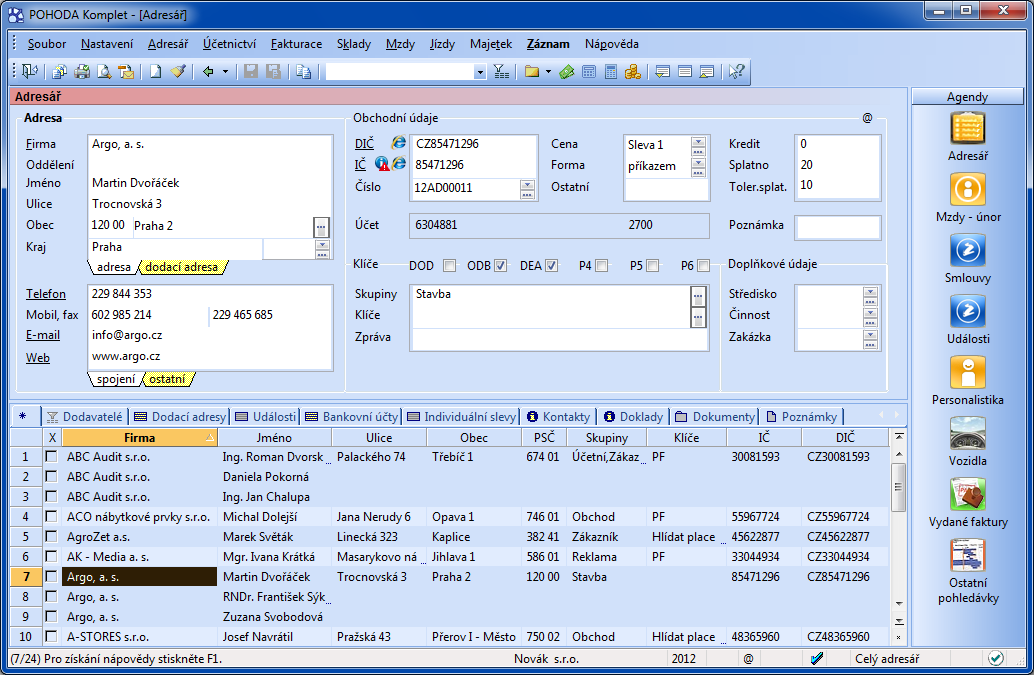This screenshot has height=675, width=1034.
Task: Click the yellow folder icon in toolbar
Action: [532, 71]
